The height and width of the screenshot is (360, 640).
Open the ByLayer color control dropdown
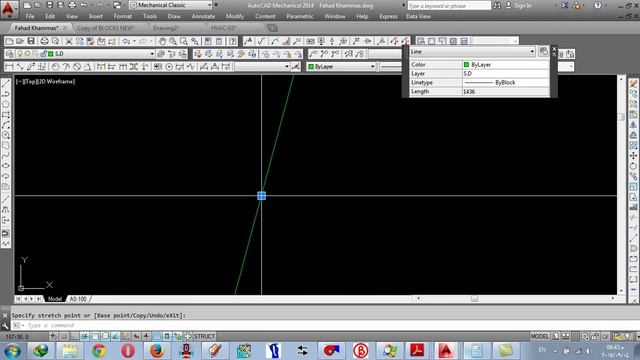(x=341, y=67)
